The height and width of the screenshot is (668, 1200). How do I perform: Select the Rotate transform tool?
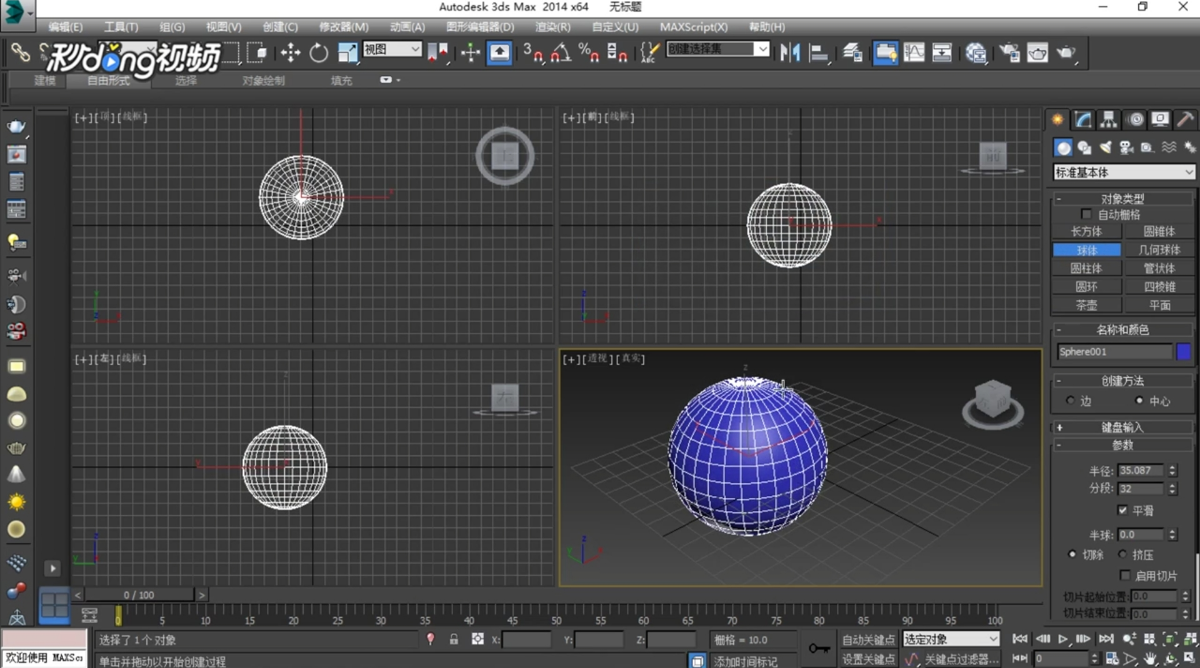pos(318,53)
